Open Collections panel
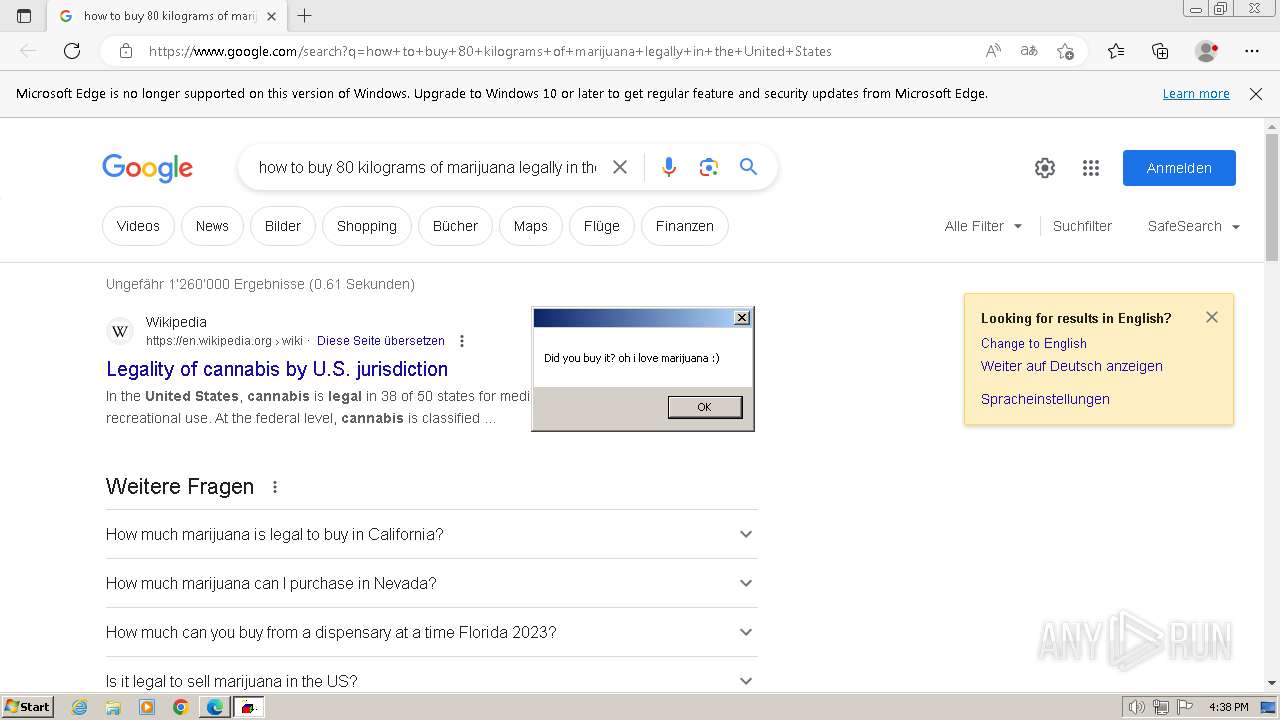This screenshot has height=720, width=1280. (1160, 51)
